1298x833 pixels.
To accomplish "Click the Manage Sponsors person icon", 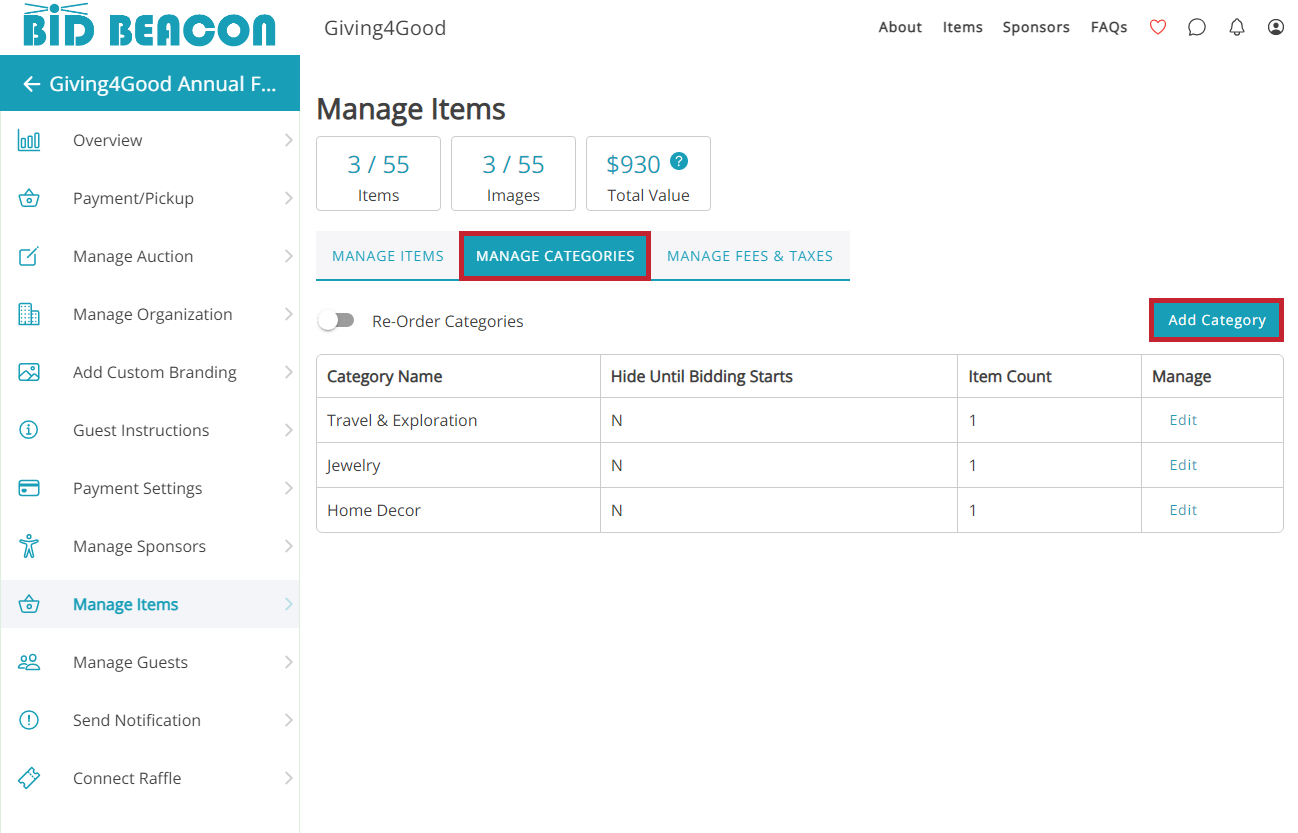I will point(29,546).
